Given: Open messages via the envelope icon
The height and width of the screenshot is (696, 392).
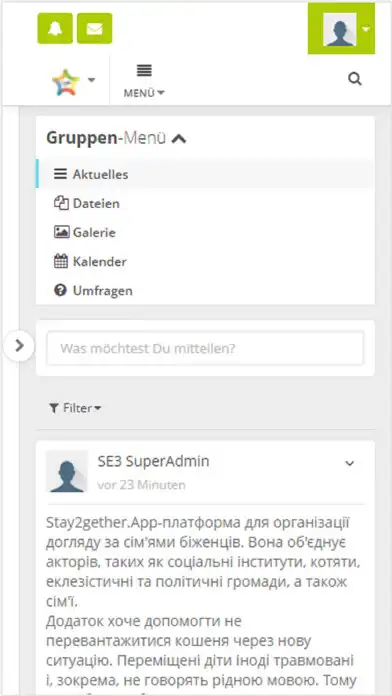Looking at the screenshot, I should tap(95, 28).
